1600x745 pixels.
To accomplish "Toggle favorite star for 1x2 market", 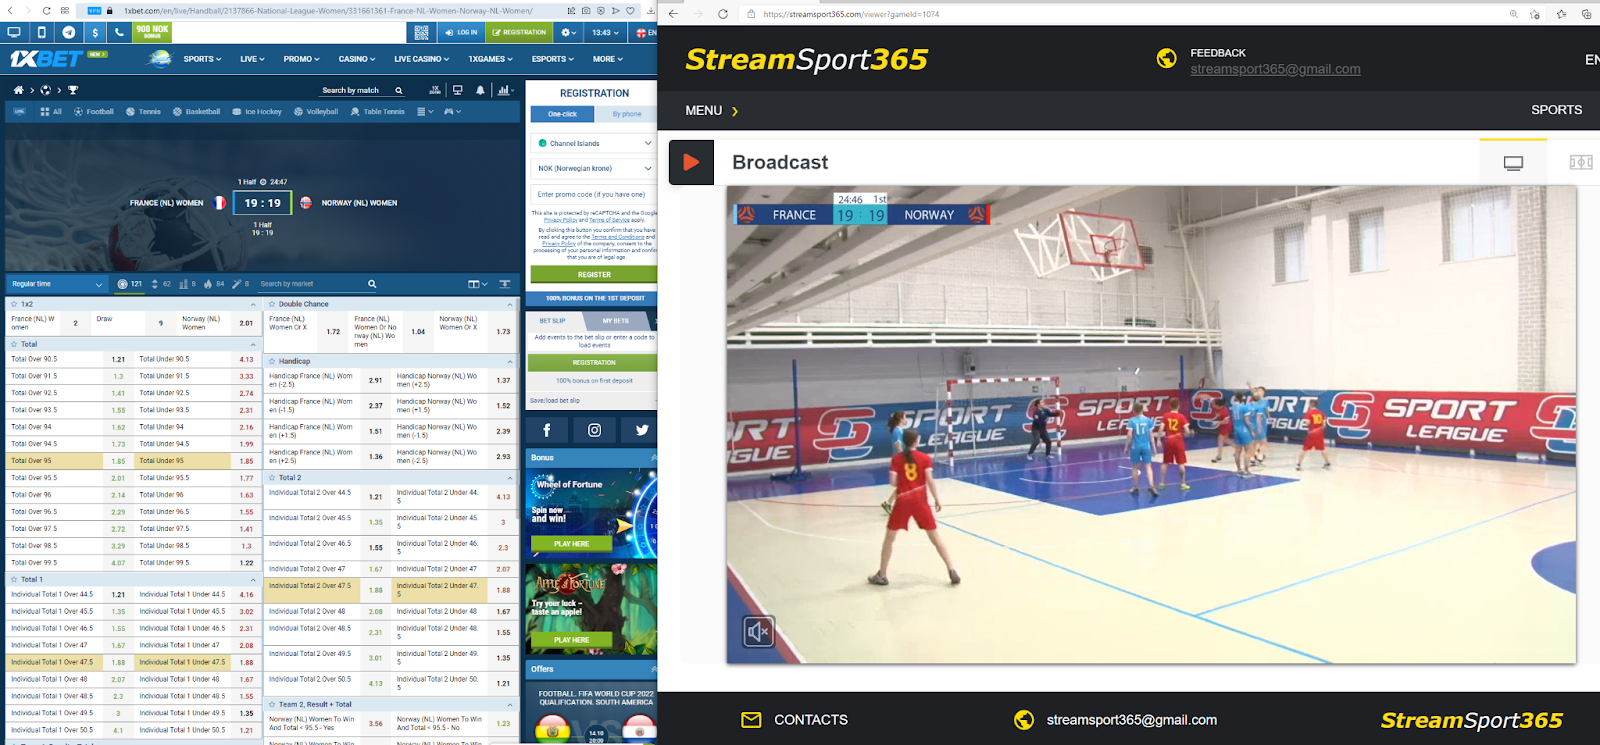I will (14, 304).
